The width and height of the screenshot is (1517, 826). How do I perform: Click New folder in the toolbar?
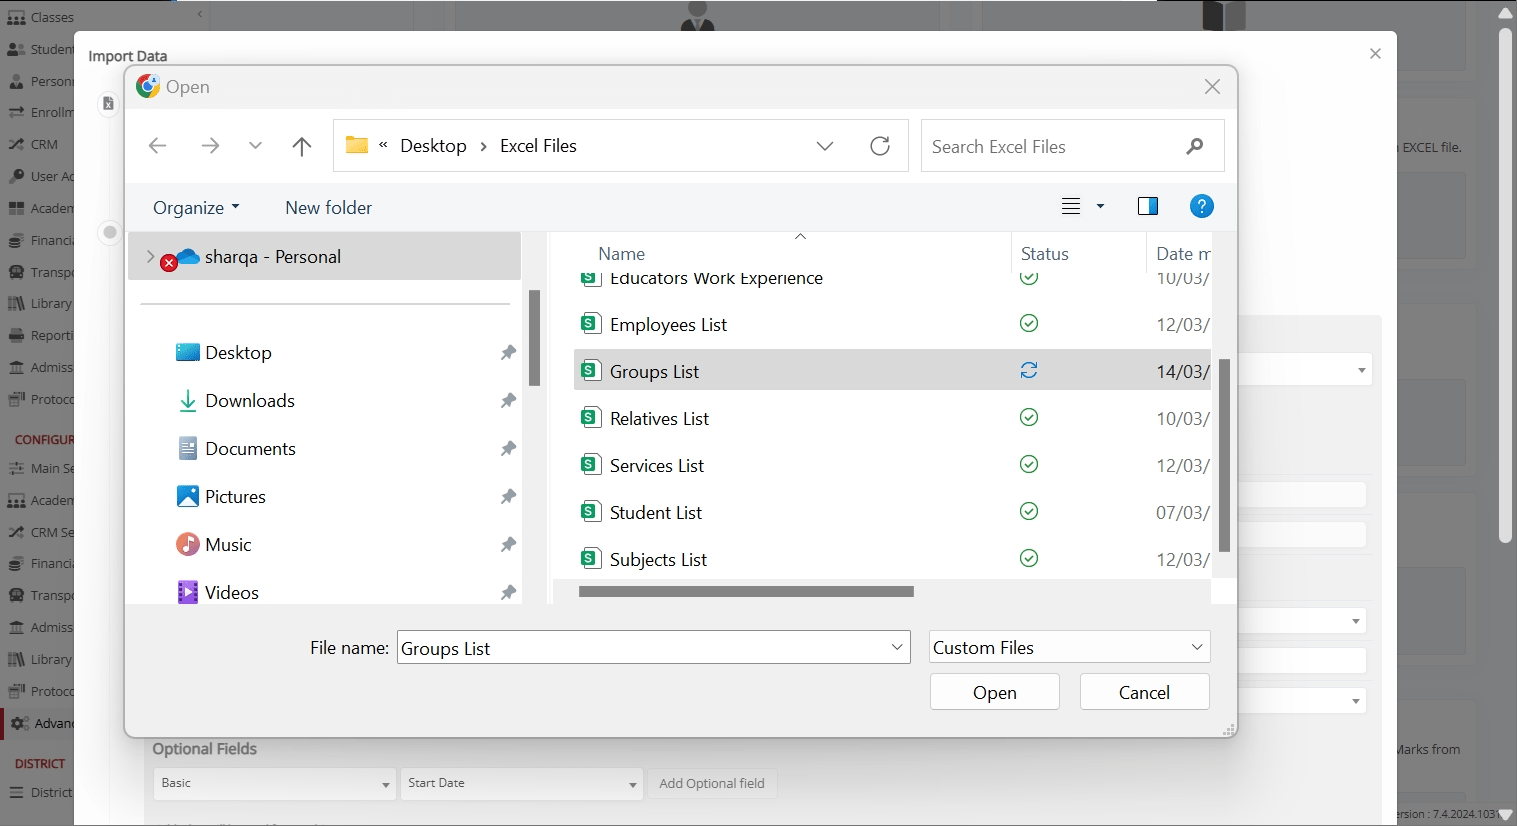coord(328,207)
